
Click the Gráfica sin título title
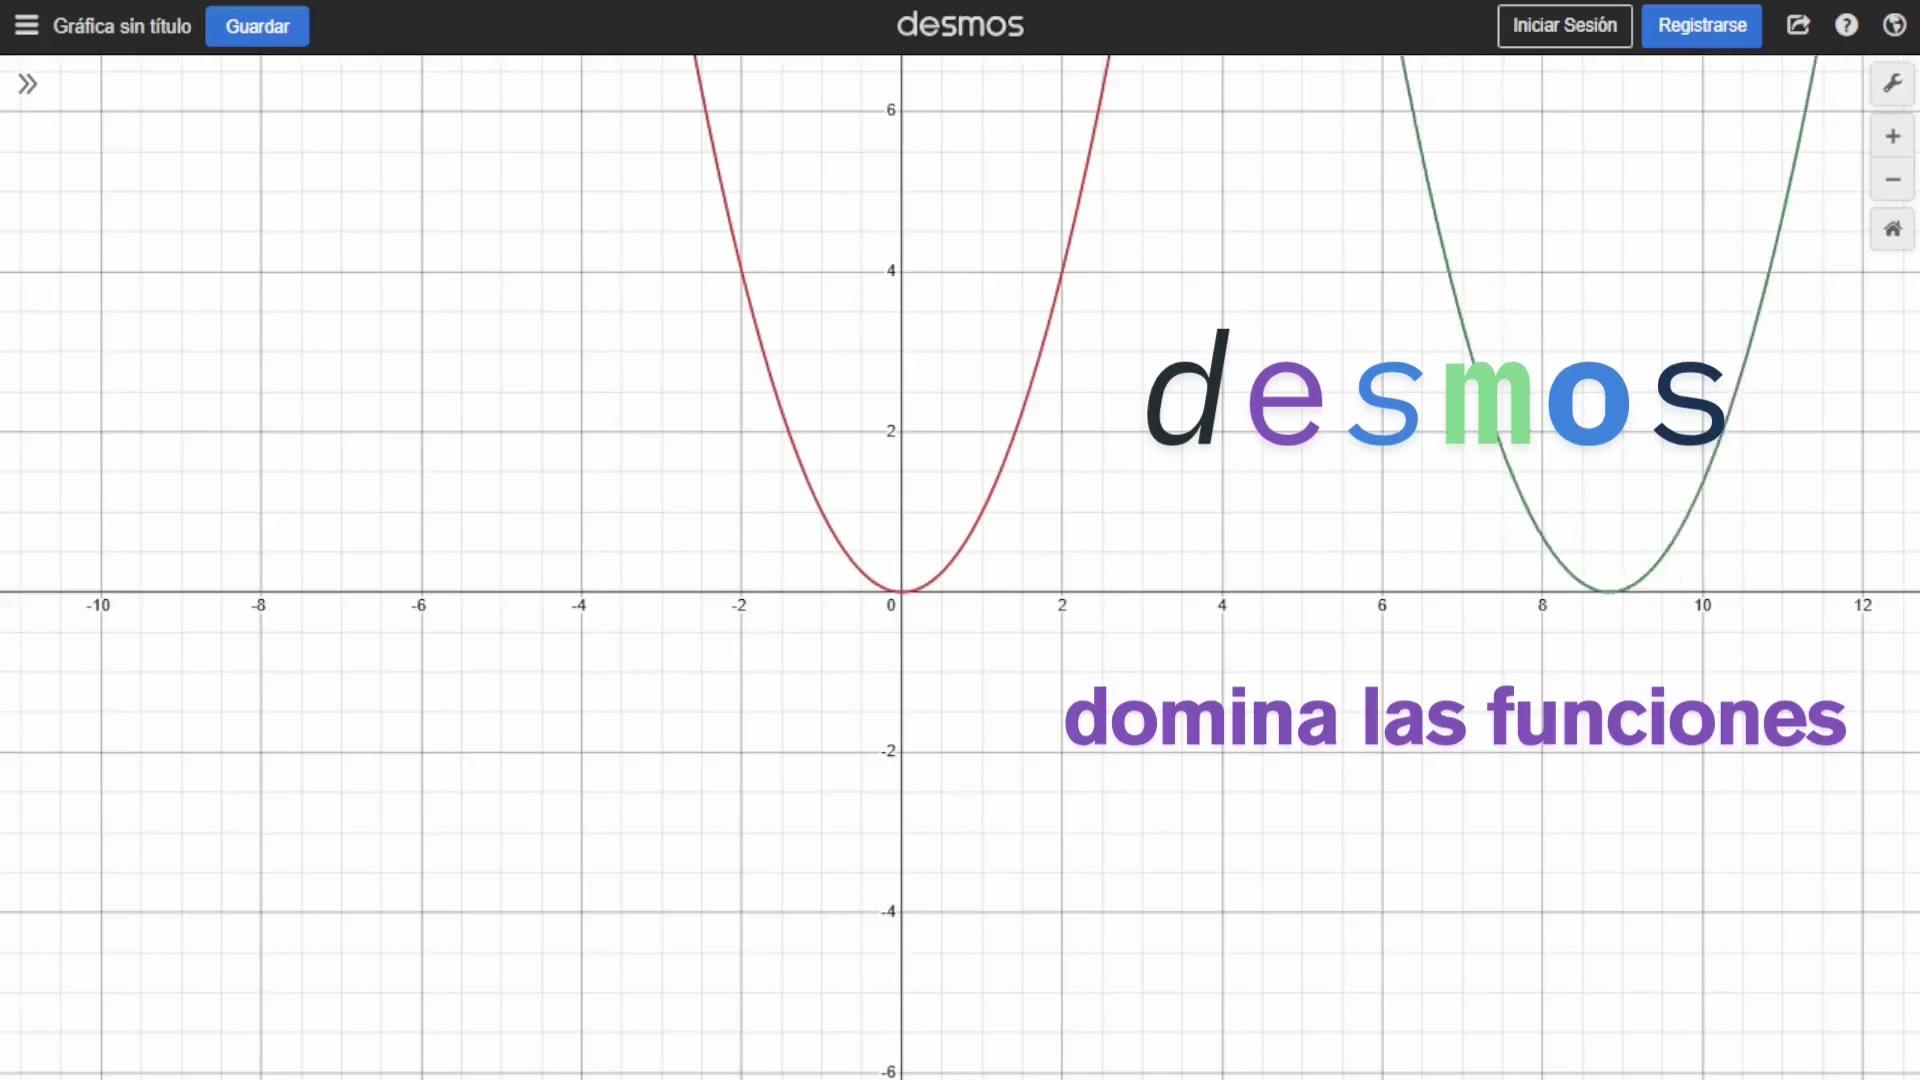122,26
